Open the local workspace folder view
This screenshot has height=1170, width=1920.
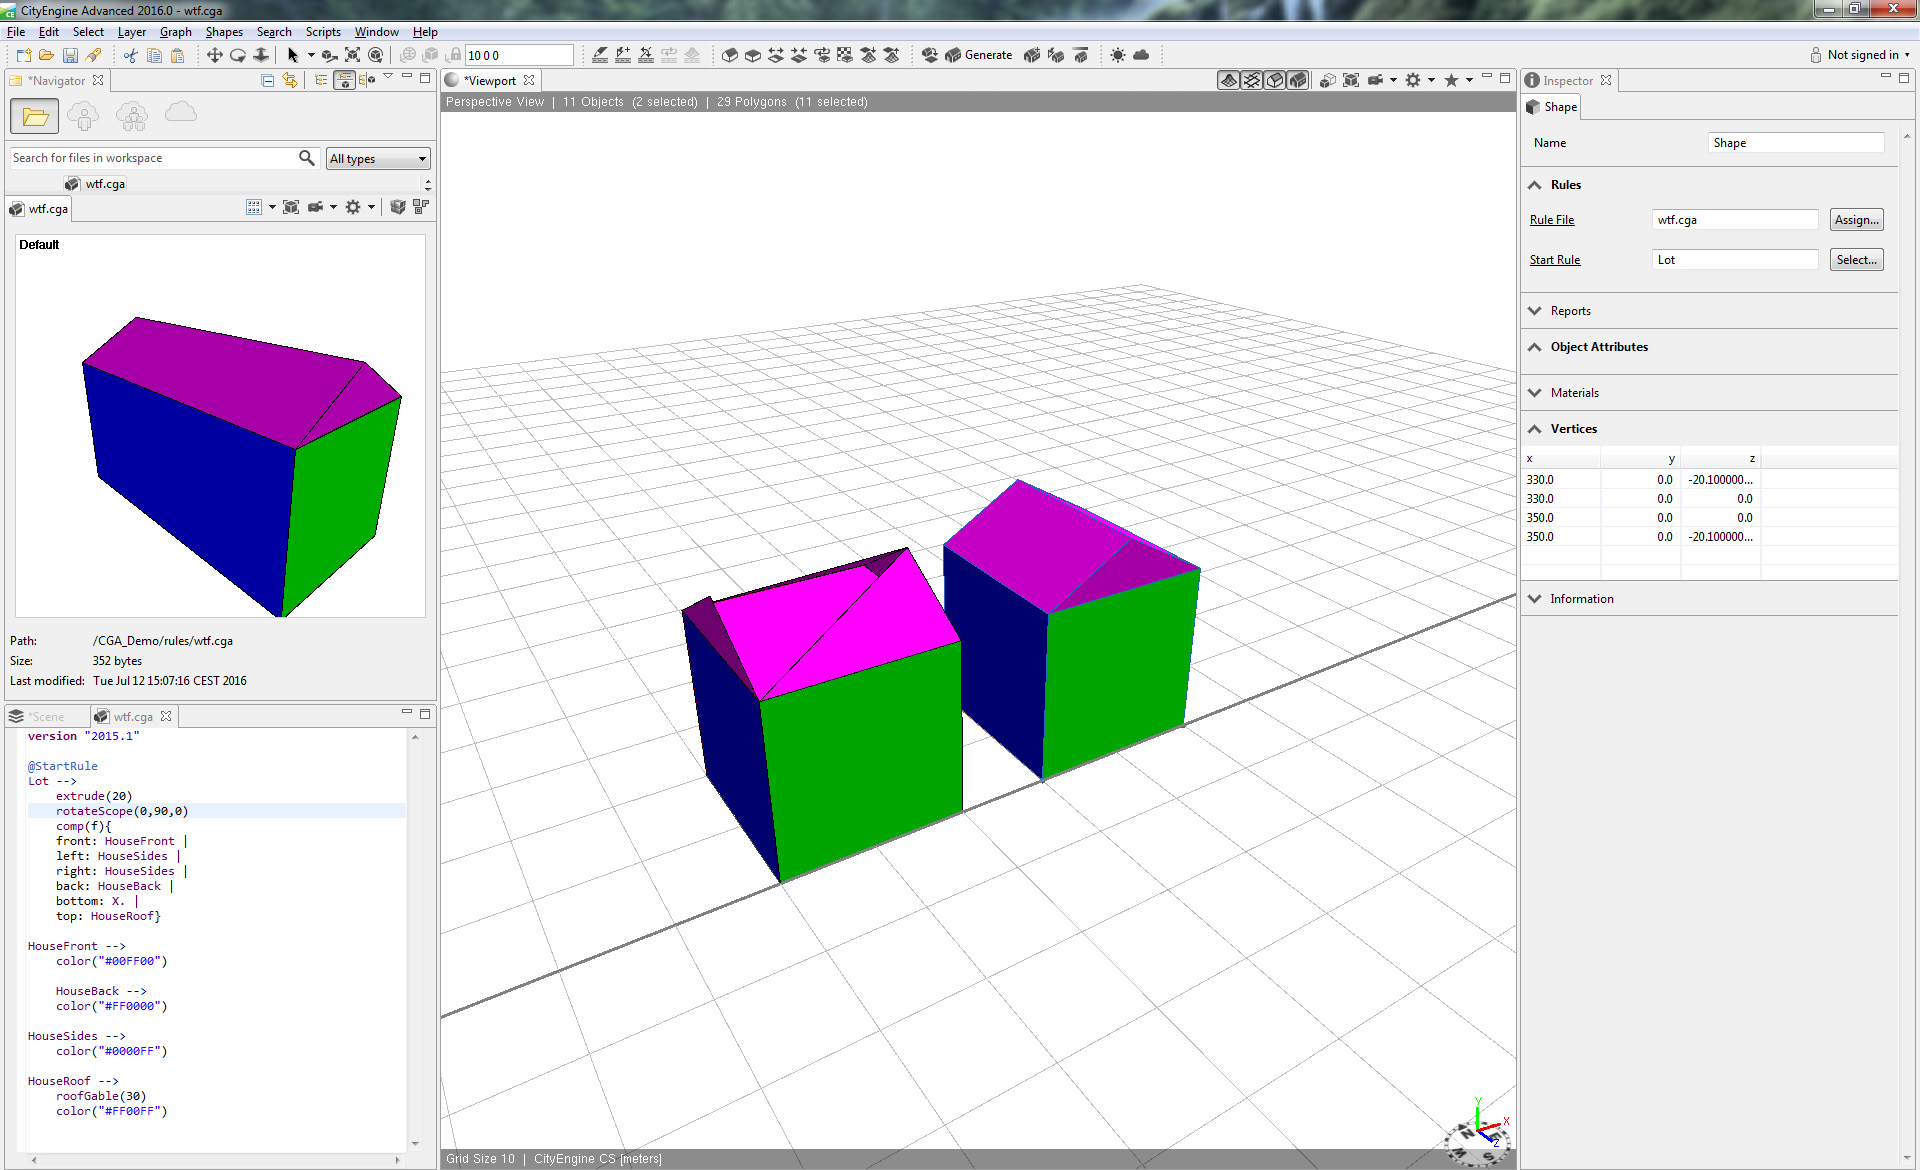35,116
